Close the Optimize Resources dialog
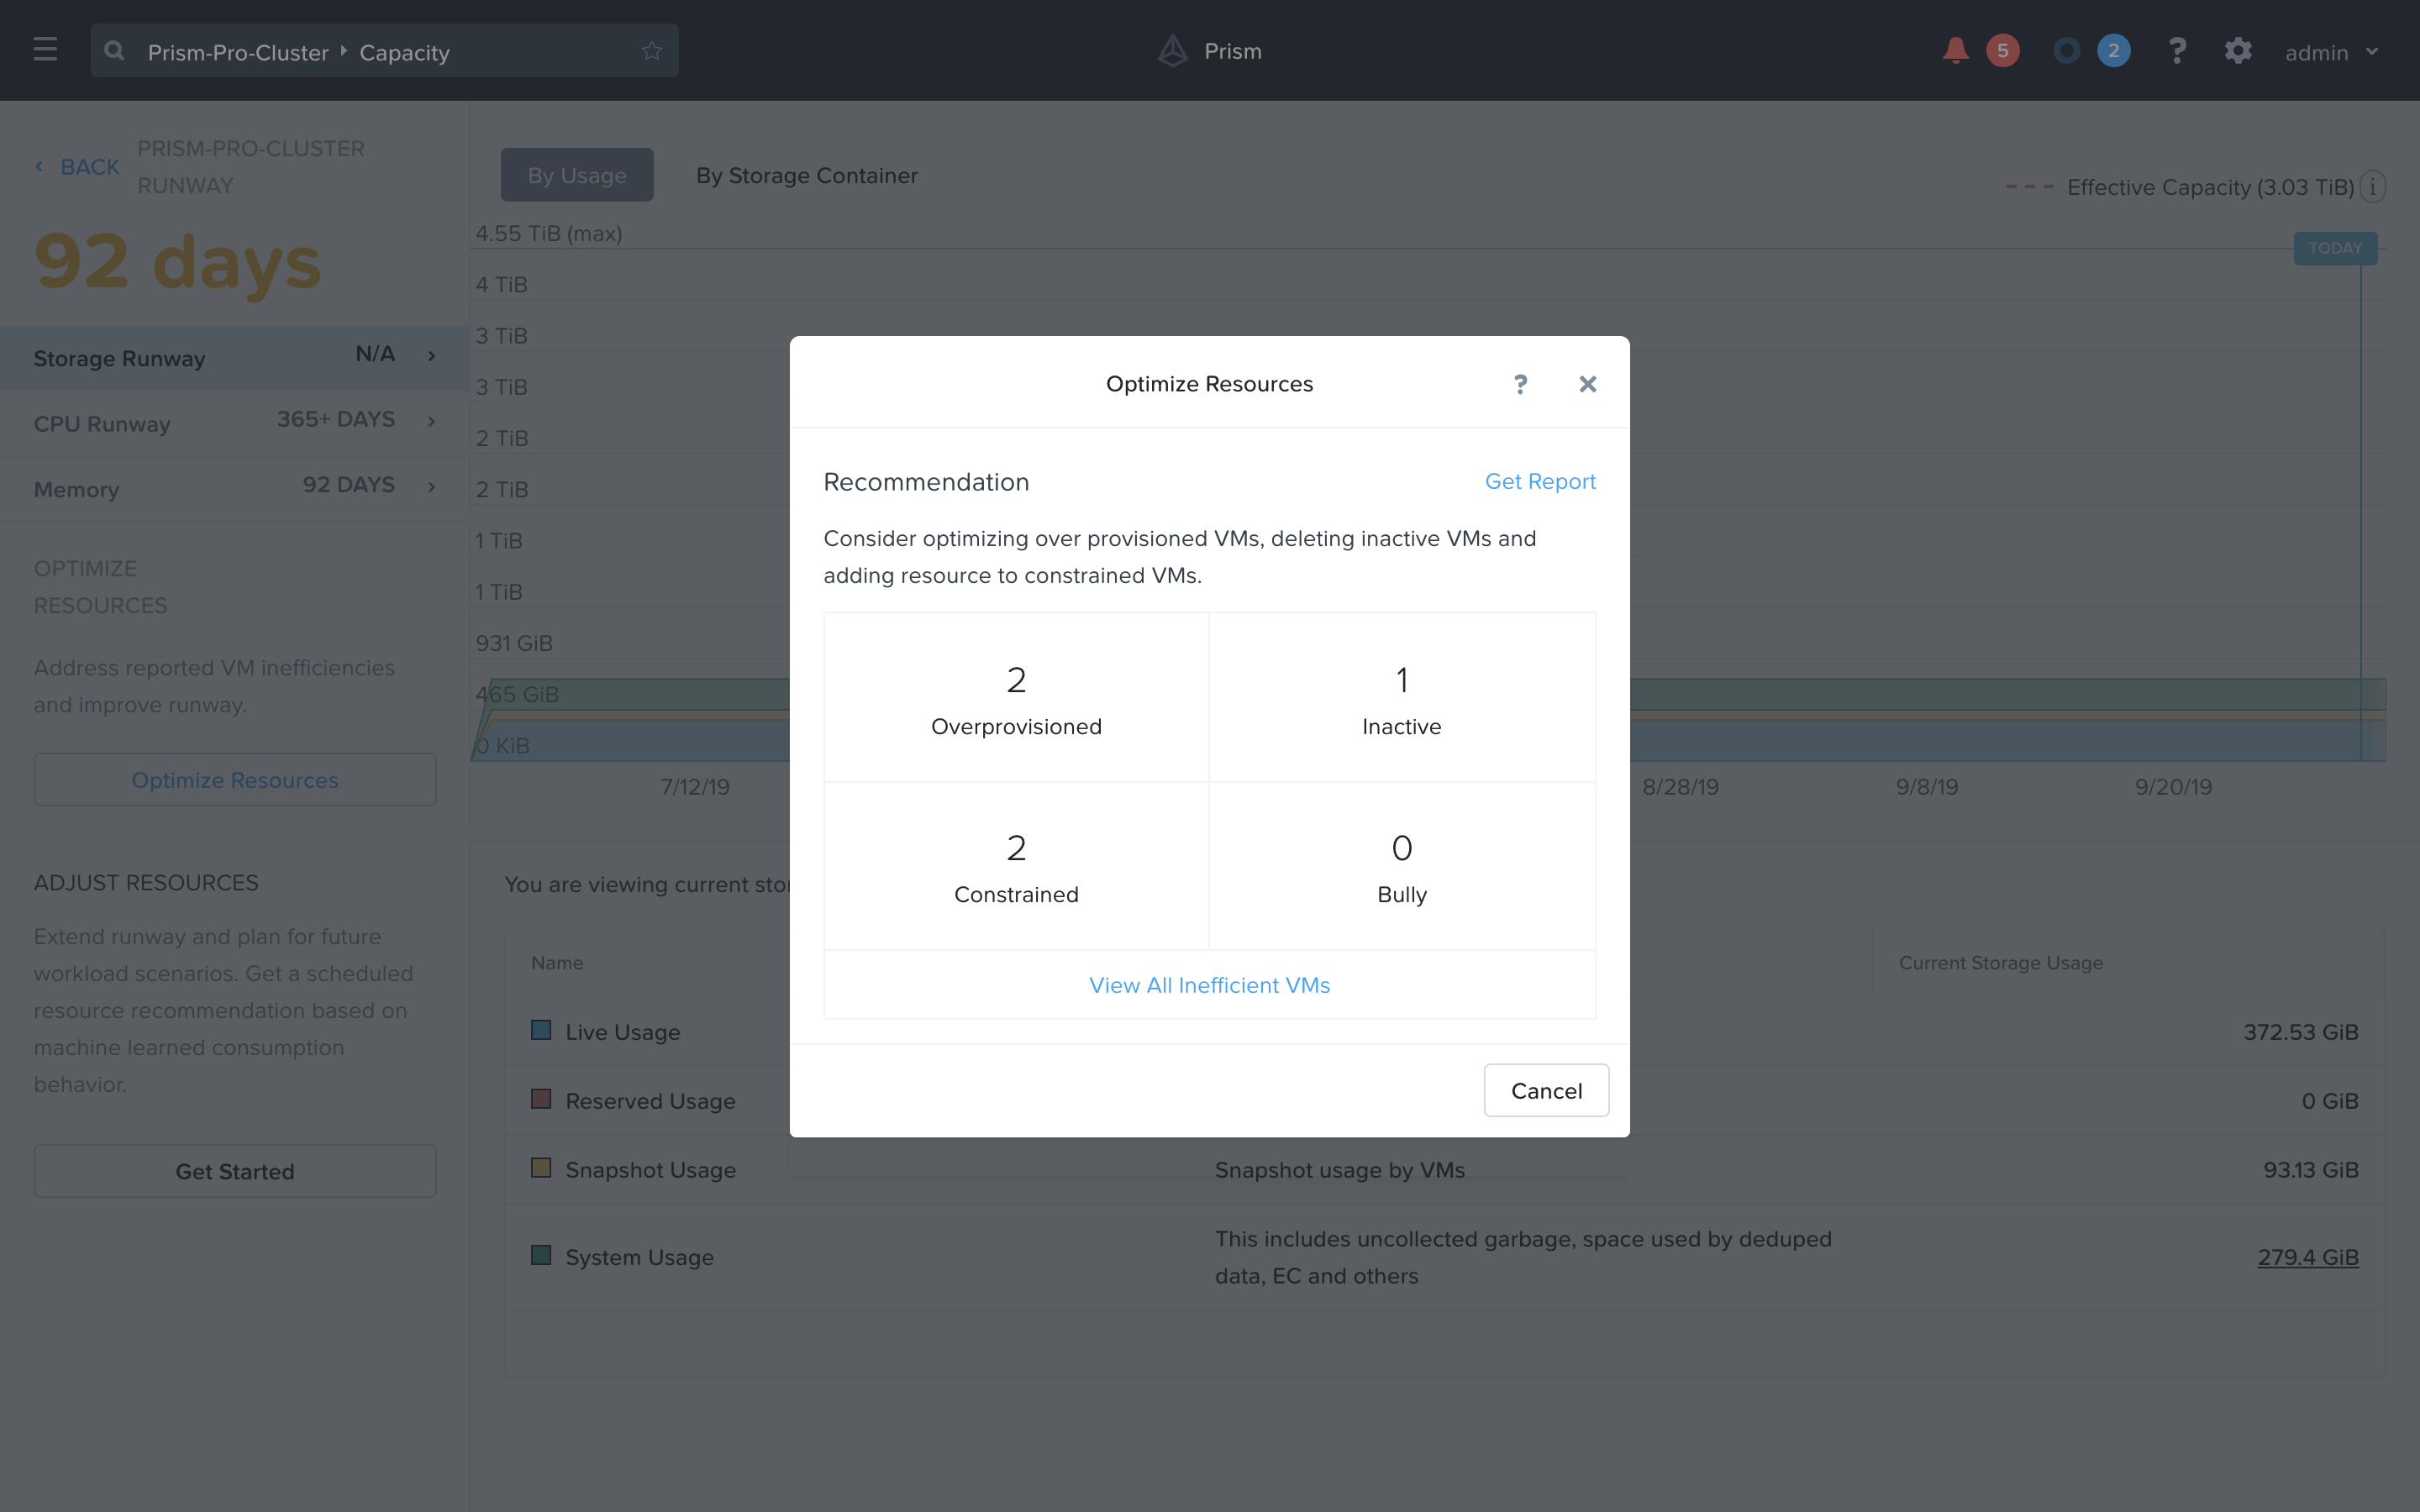The width and height of the screenshot is (2420, 1512). click(1587, 384)
